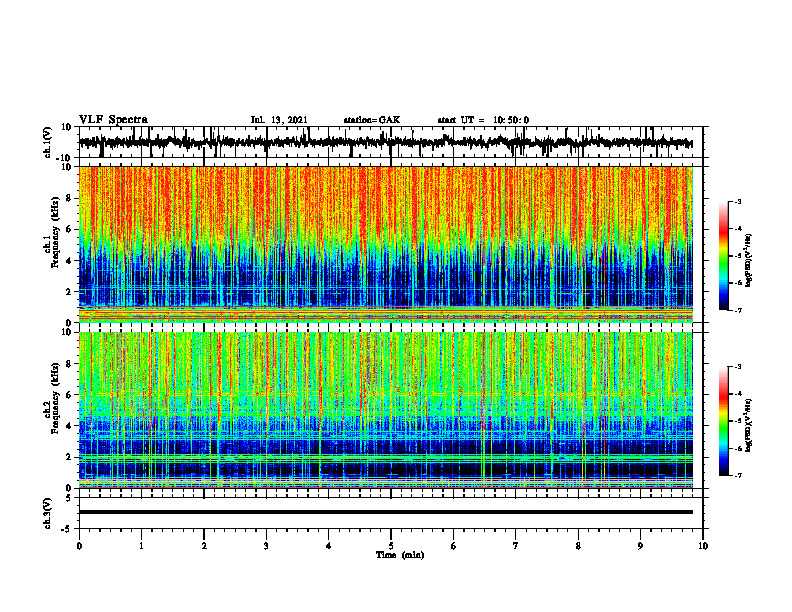Click '-3' label on ch.1 colorbar
792x612 pixels.
pos(737,202)
